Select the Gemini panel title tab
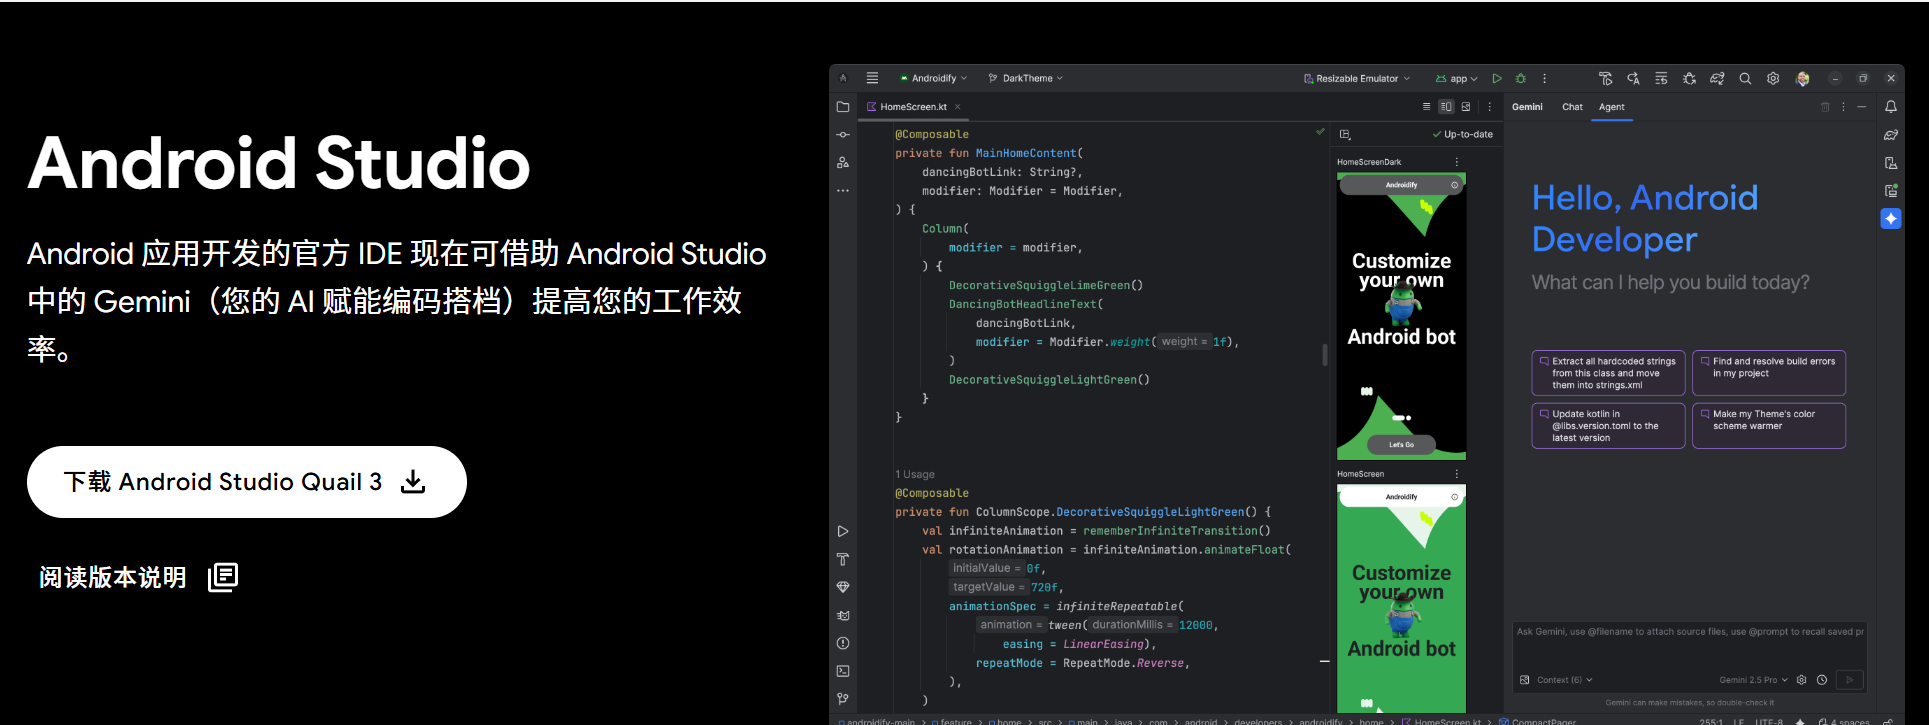Viewport: 1929px width, 725px height. point(1527,107)
